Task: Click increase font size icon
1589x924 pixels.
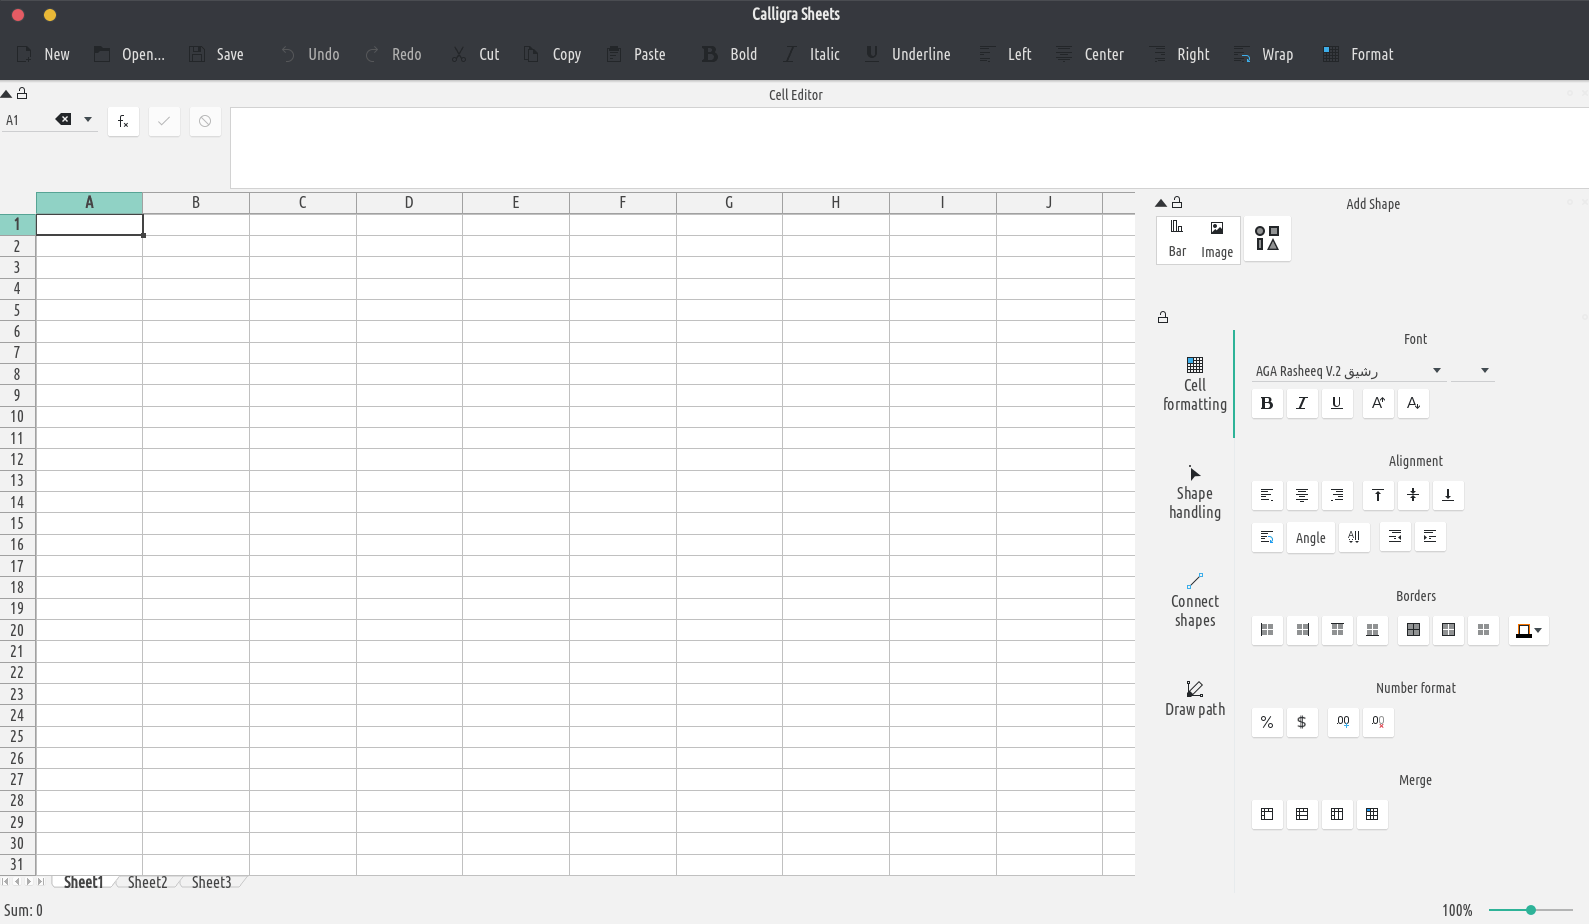Action: coord(1378,403)
